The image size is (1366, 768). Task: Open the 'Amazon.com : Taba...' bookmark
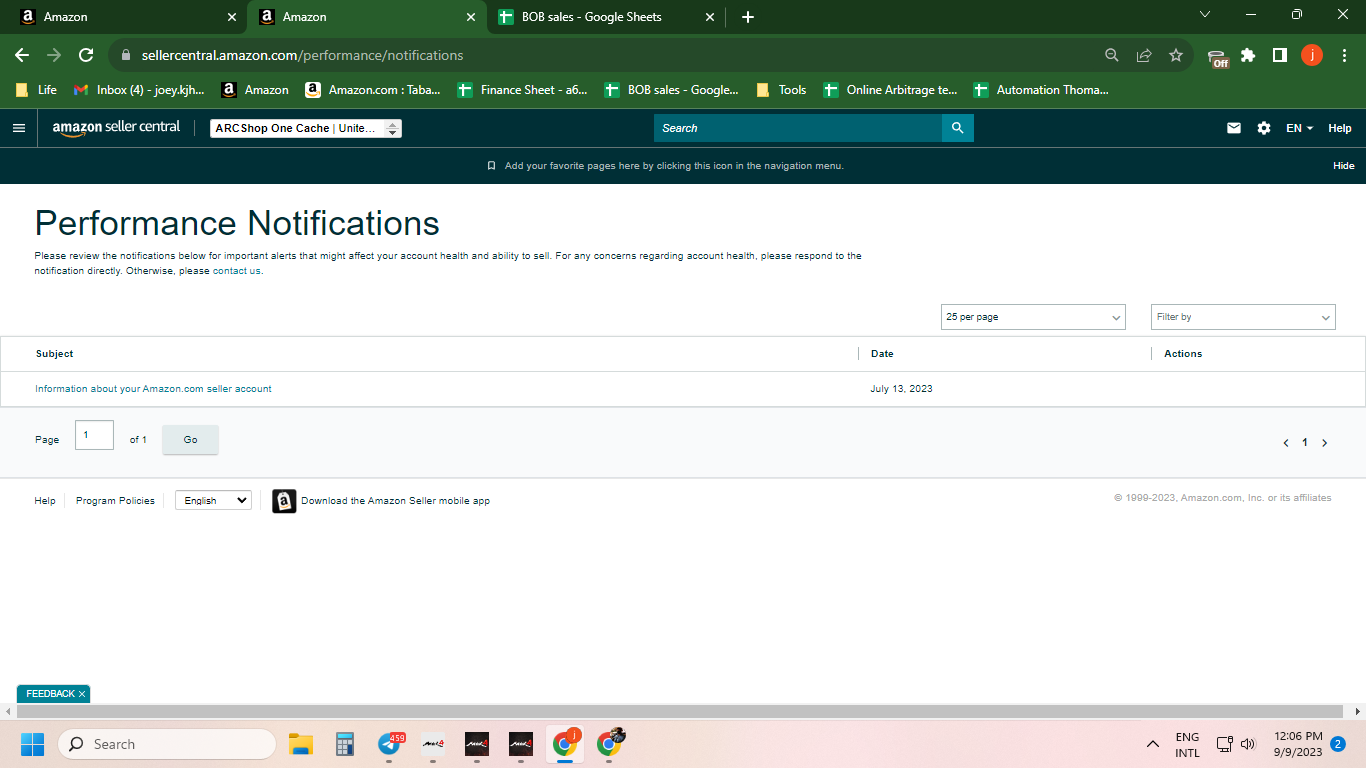(373, 90)
